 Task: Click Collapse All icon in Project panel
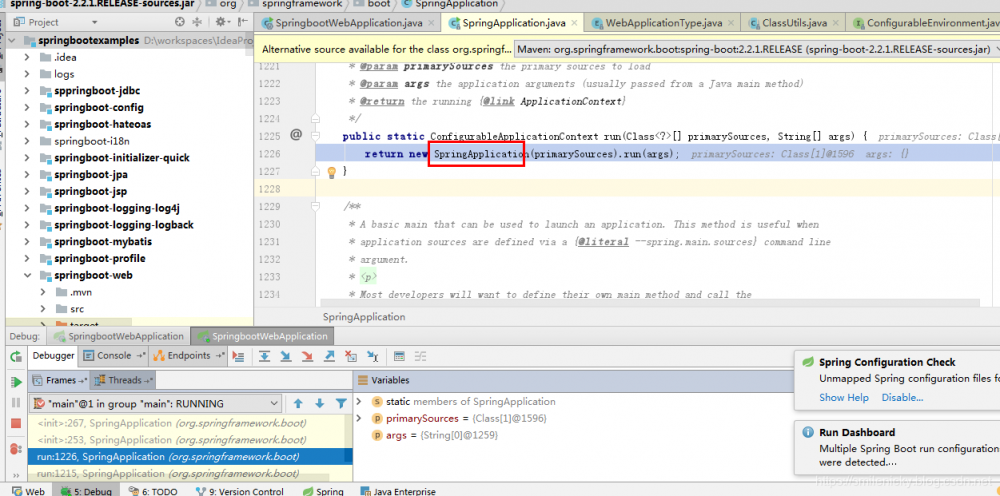point(197,22)
